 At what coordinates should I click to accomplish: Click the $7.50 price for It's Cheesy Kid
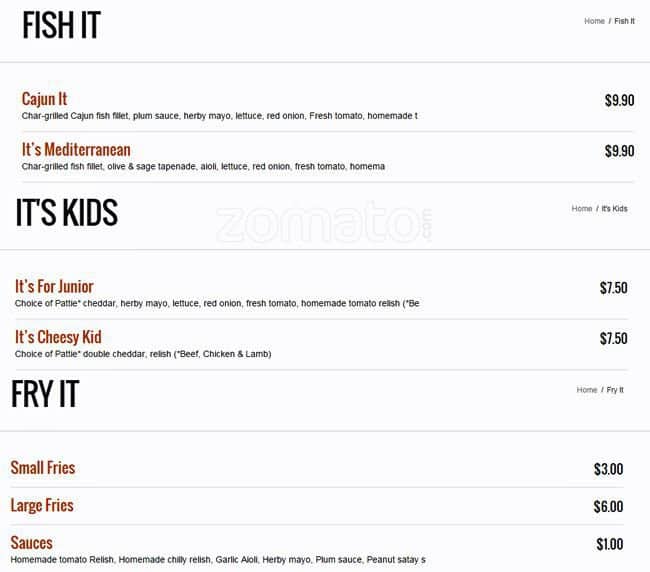(x=613, y=338)
